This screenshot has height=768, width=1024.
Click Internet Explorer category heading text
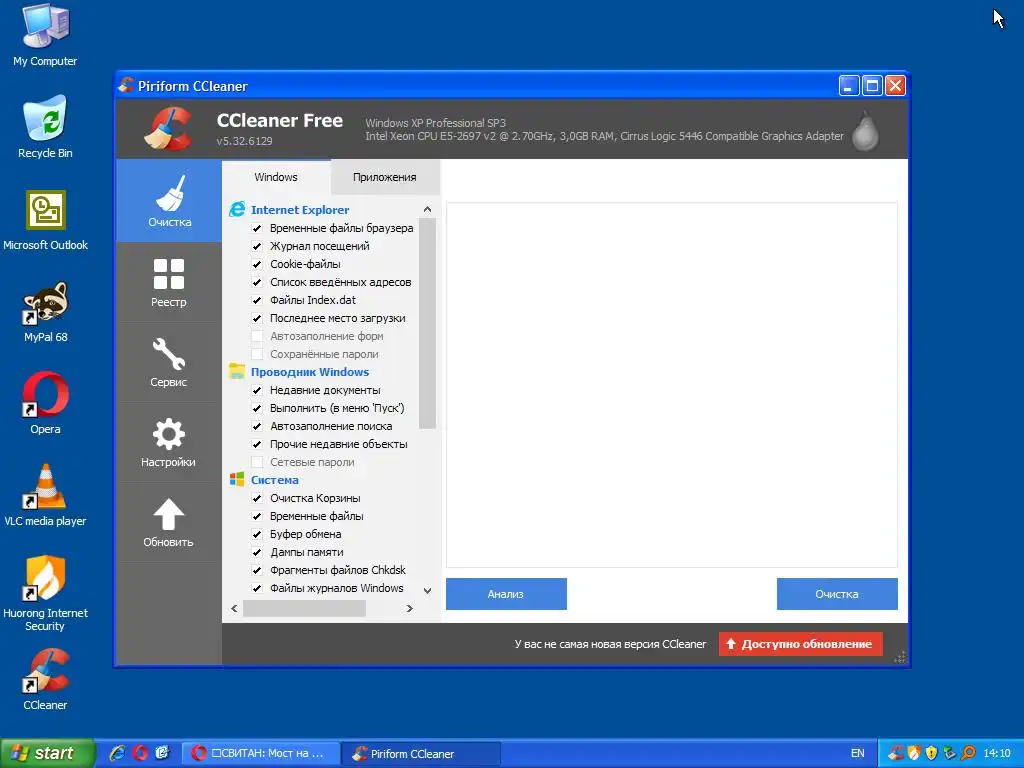pos(300,210)
